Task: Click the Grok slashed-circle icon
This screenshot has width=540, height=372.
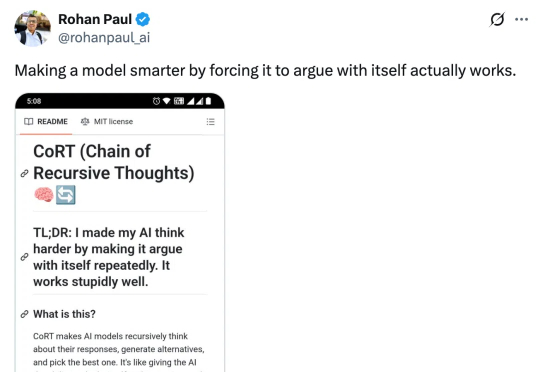Action: pyautogui.click(x=497, y=19)
